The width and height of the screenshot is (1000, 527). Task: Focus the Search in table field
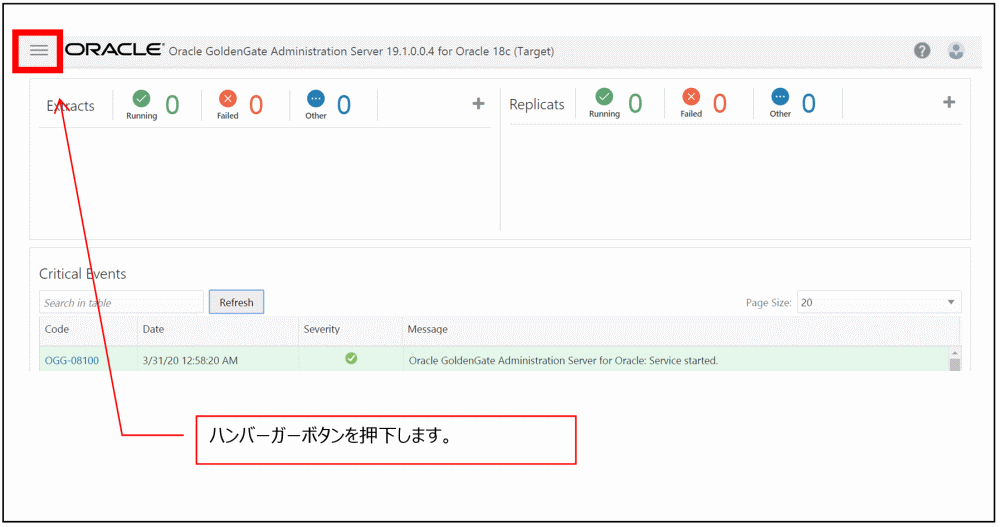click(x=121, y=302)
